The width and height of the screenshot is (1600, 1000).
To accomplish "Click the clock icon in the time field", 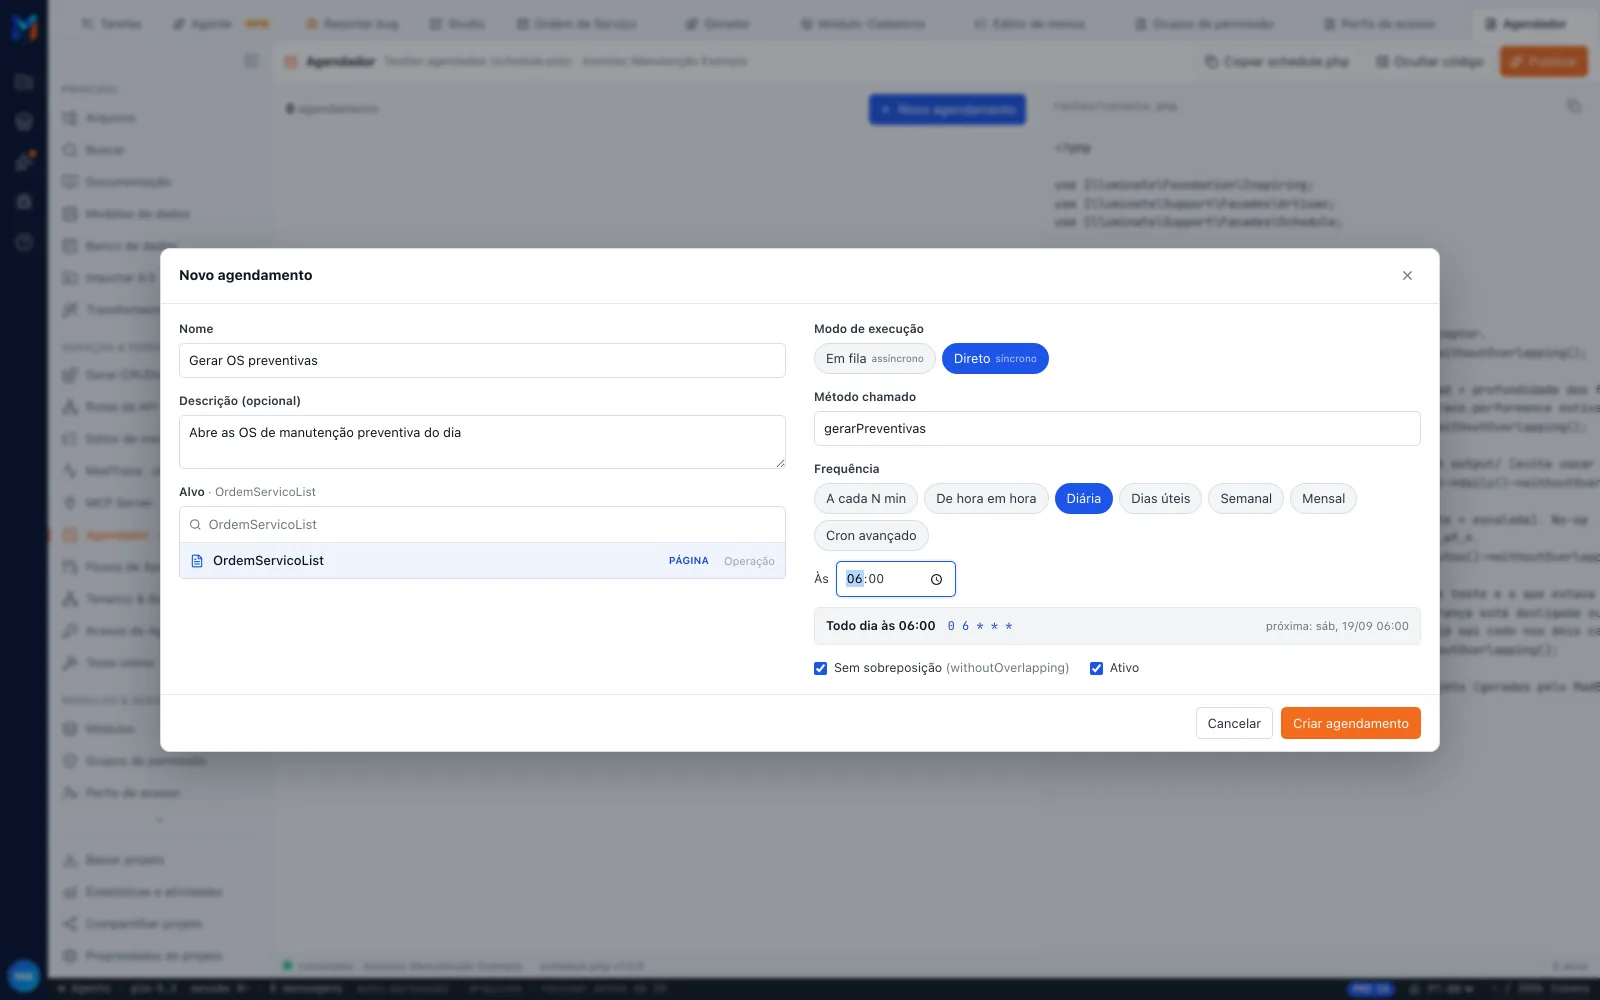I will [936, 579].
